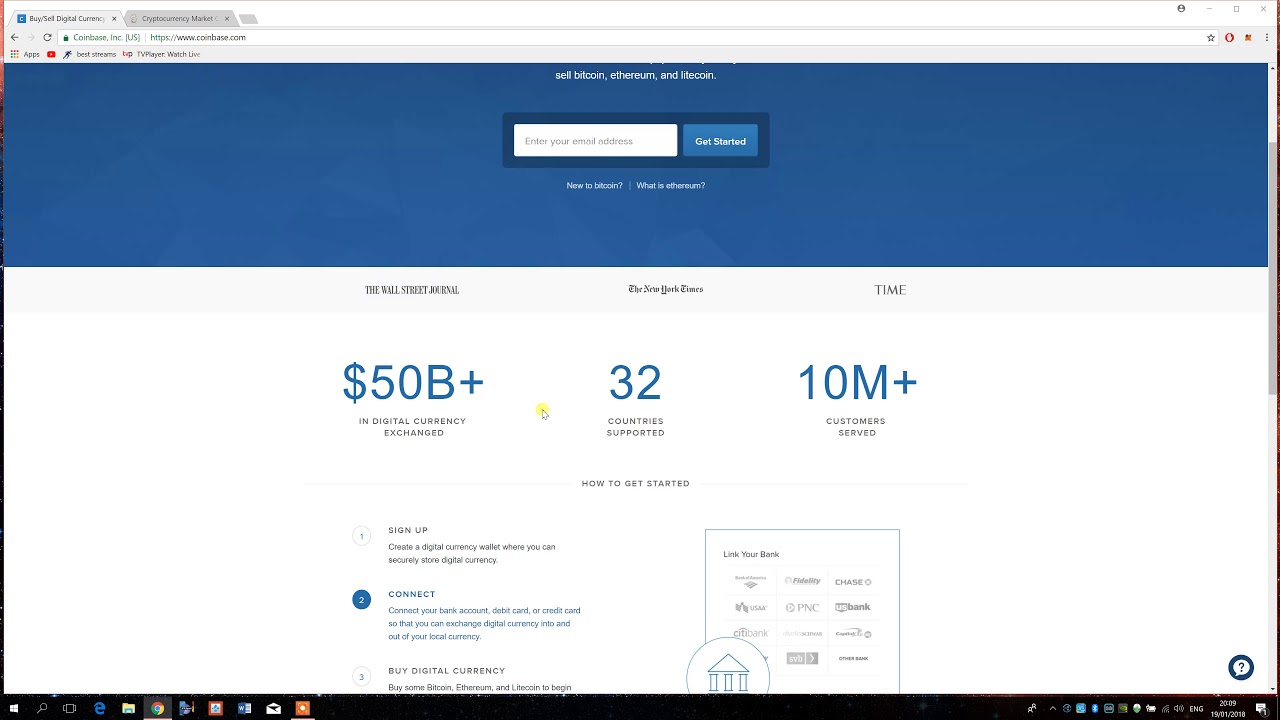
Task: Click the browser back arrow
Action: coord(14,37)
